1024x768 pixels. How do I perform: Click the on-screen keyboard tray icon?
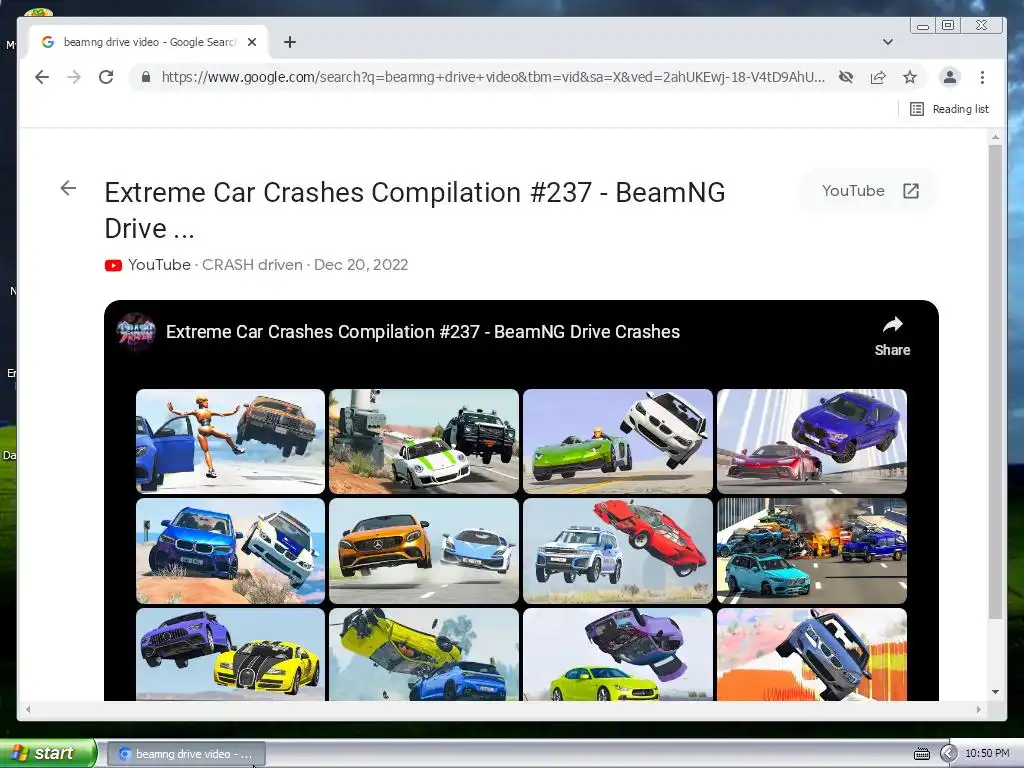coord(921,754)
